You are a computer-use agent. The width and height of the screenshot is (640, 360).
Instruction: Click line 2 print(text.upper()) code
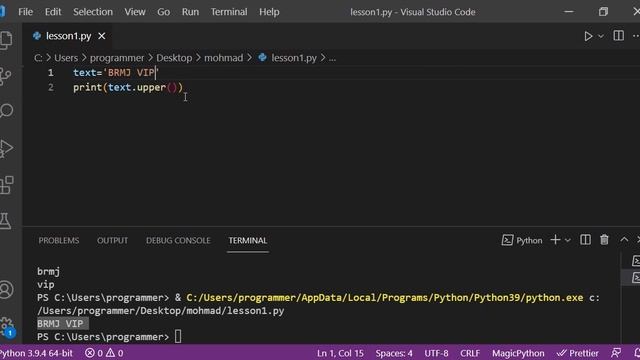click(x=128, y=87)
